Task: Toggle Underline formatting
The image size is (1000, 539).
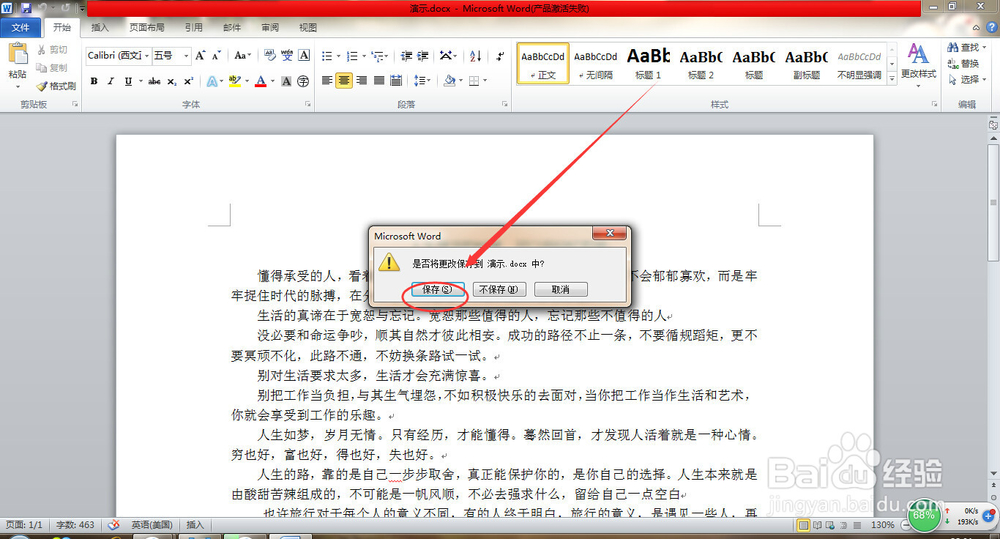Action: pyautogui.click(x=128, y=81)
